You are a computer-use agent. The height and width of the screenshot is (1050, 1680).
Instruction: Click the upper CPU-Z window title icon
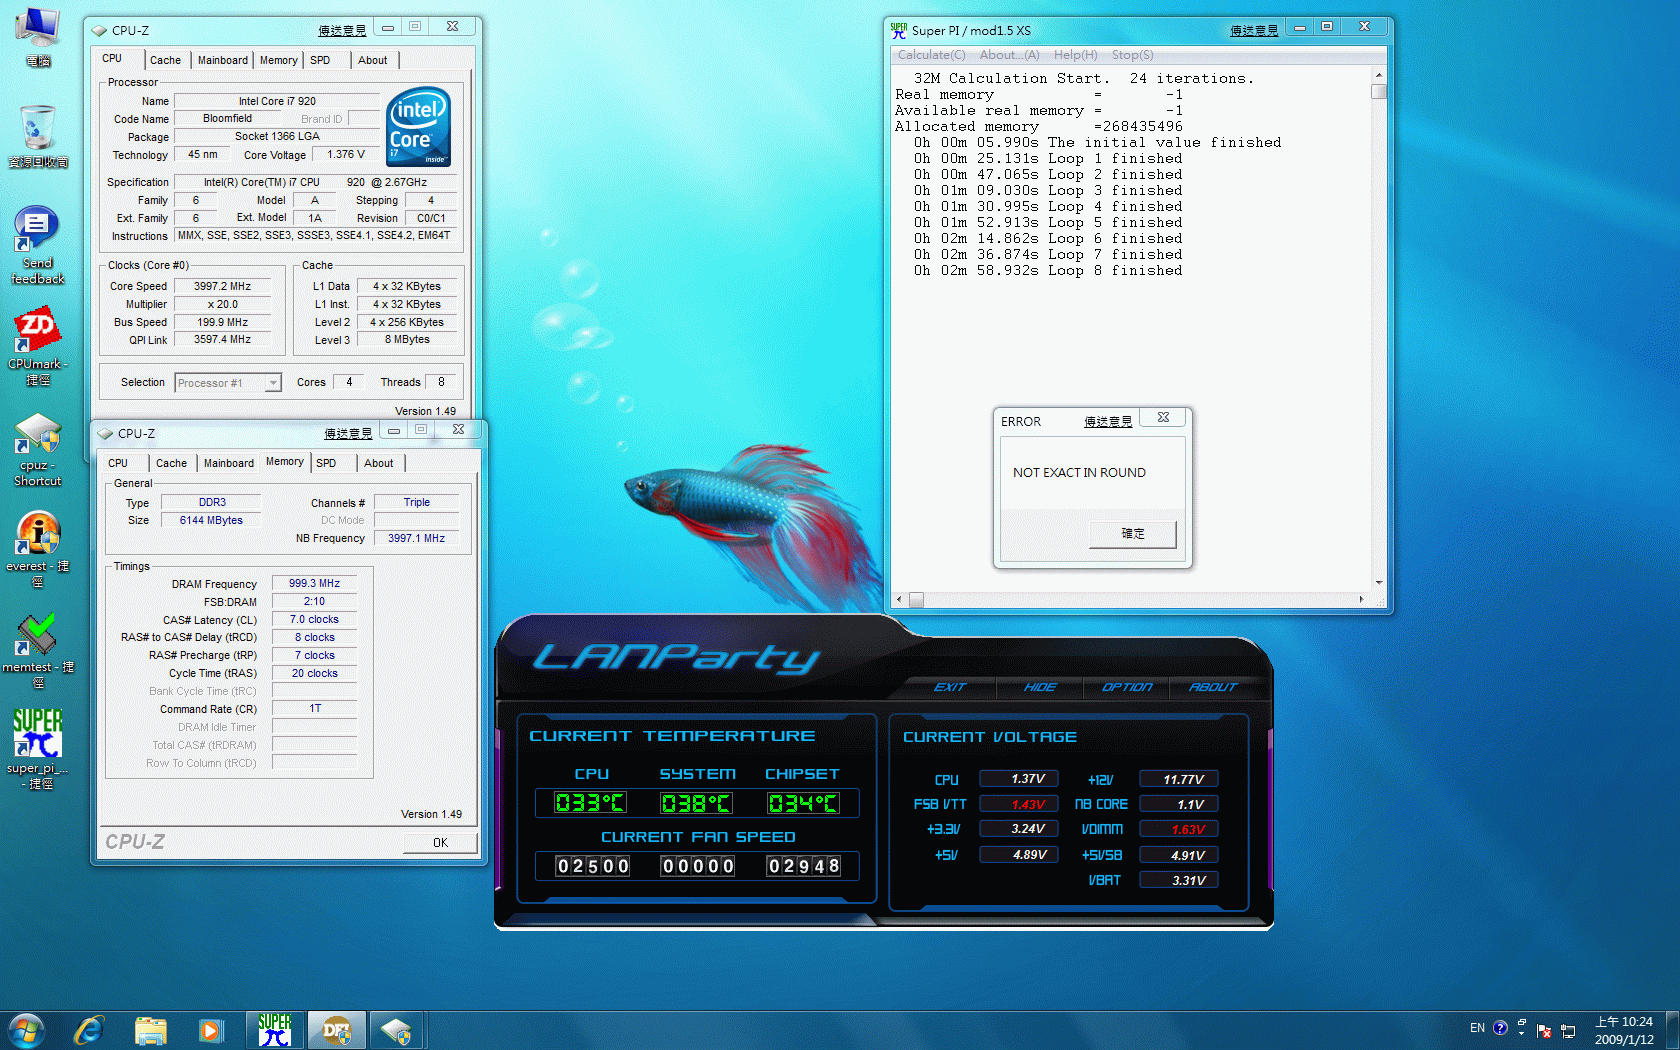click(99, 31)
